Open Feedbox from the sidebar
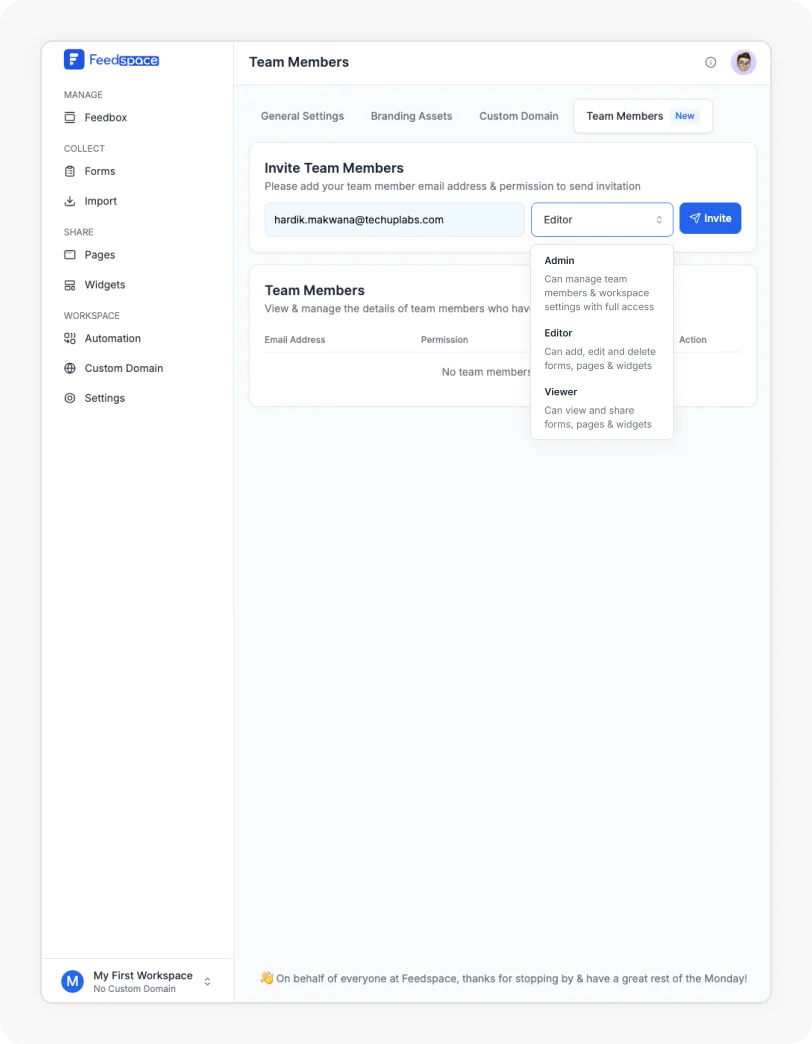 coord(104,117)
